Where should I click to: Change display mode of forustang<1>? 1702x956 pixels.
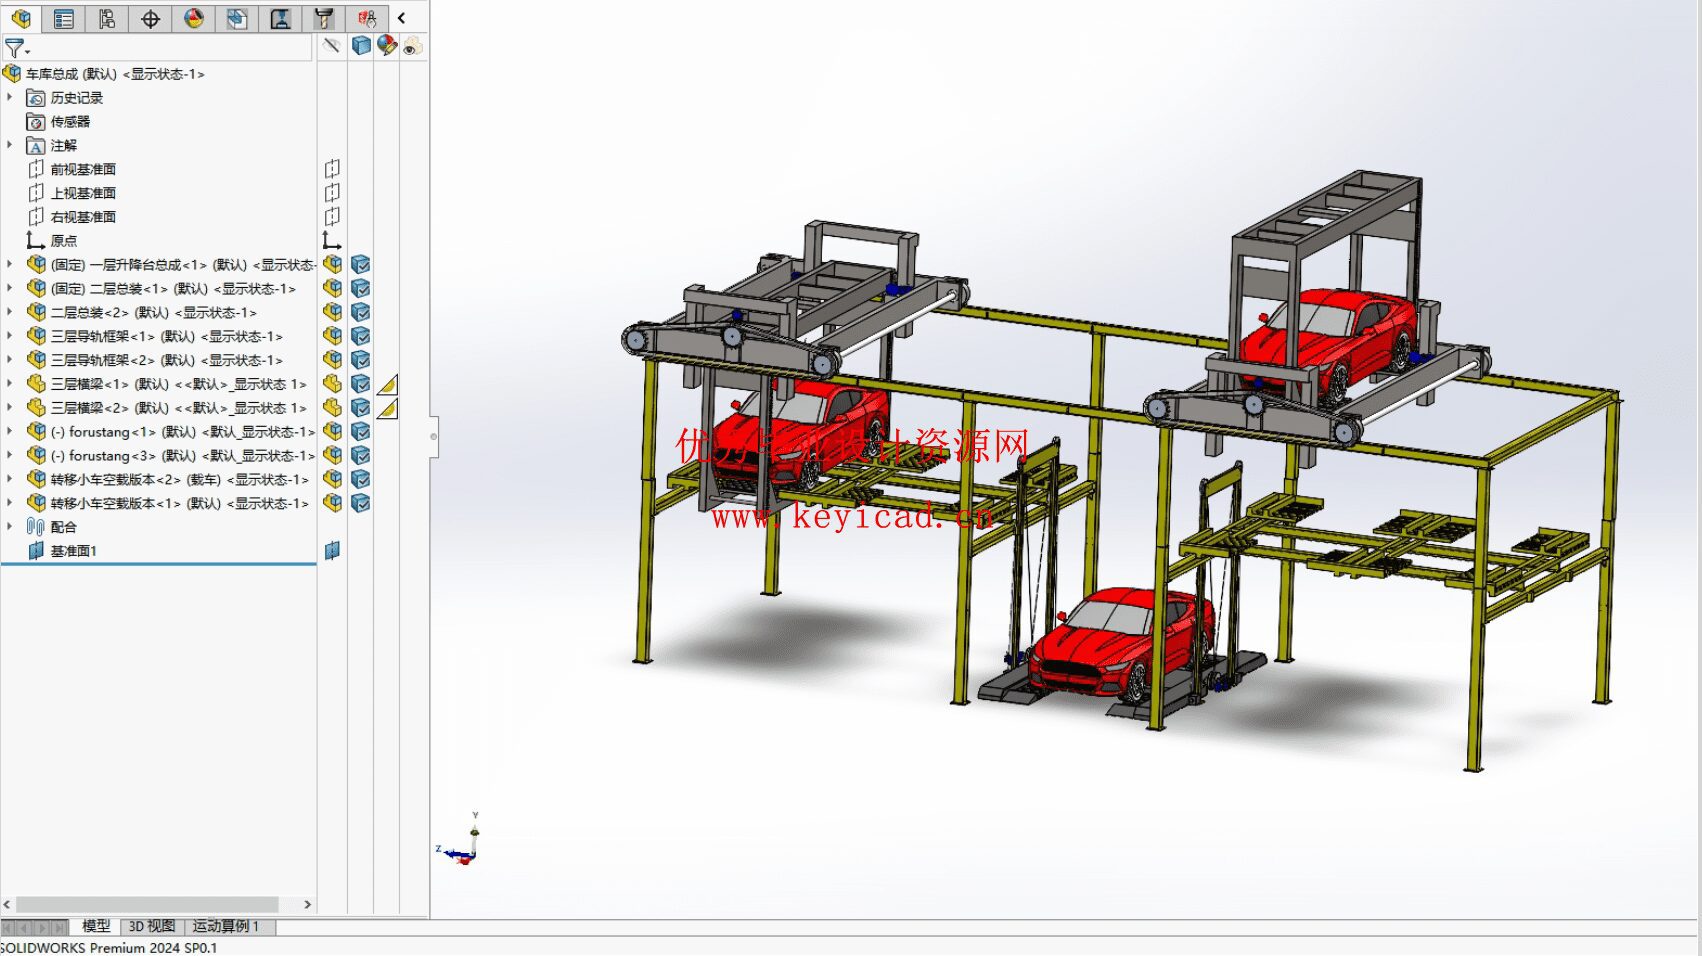pos(361,431)
